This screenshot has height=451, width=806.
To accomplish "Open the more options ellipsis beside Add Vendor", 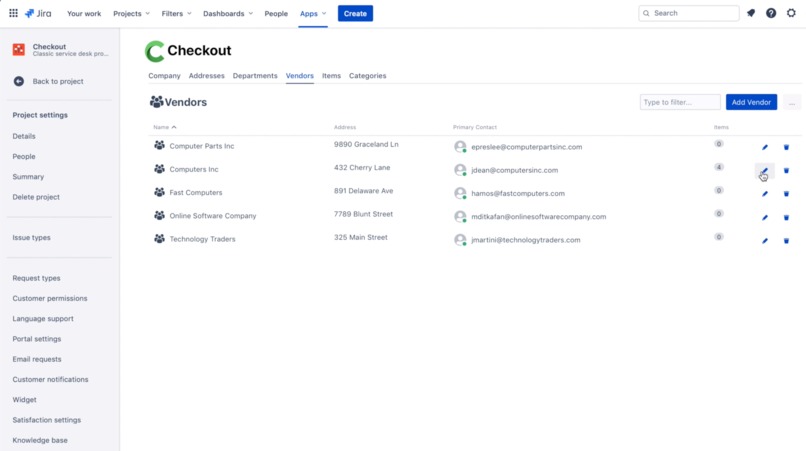I will pyautogui.click(x=792, y=102).
